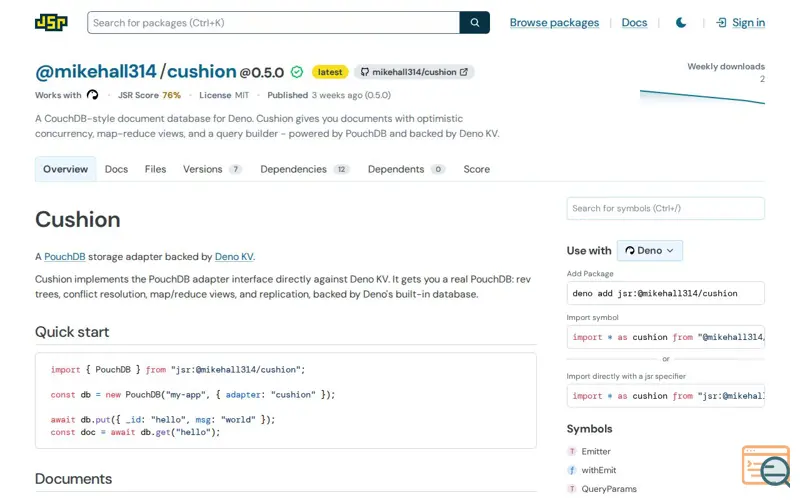Click the Quick start heading

click(x=72, y=332)
